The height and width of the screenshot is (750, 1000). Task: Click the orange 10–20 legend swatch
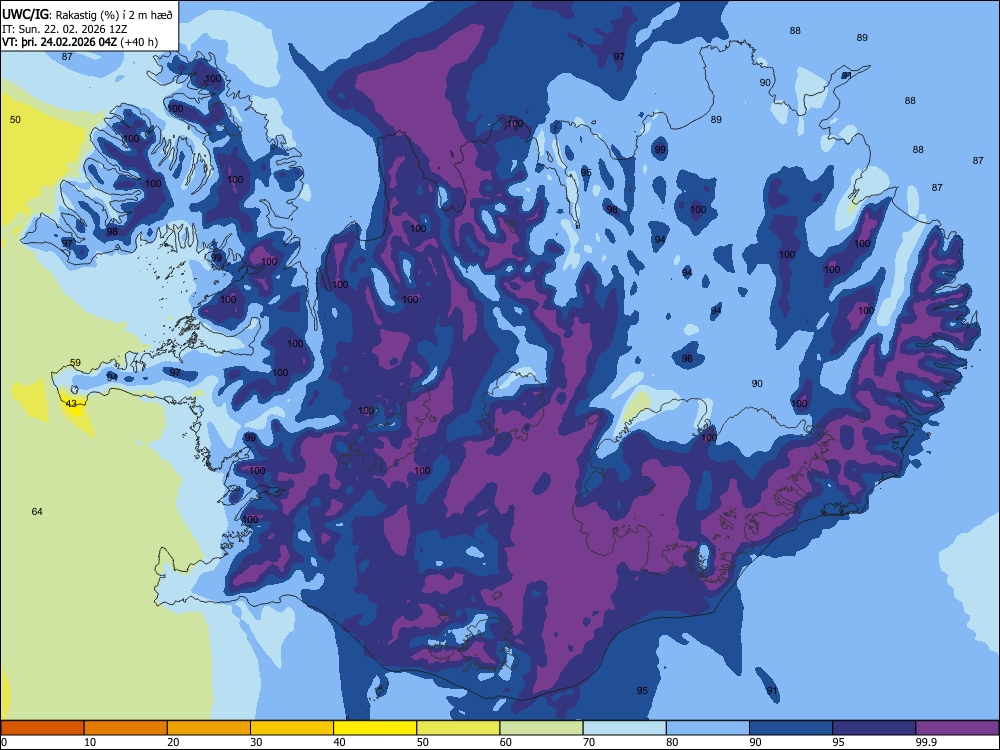(126, 728)
